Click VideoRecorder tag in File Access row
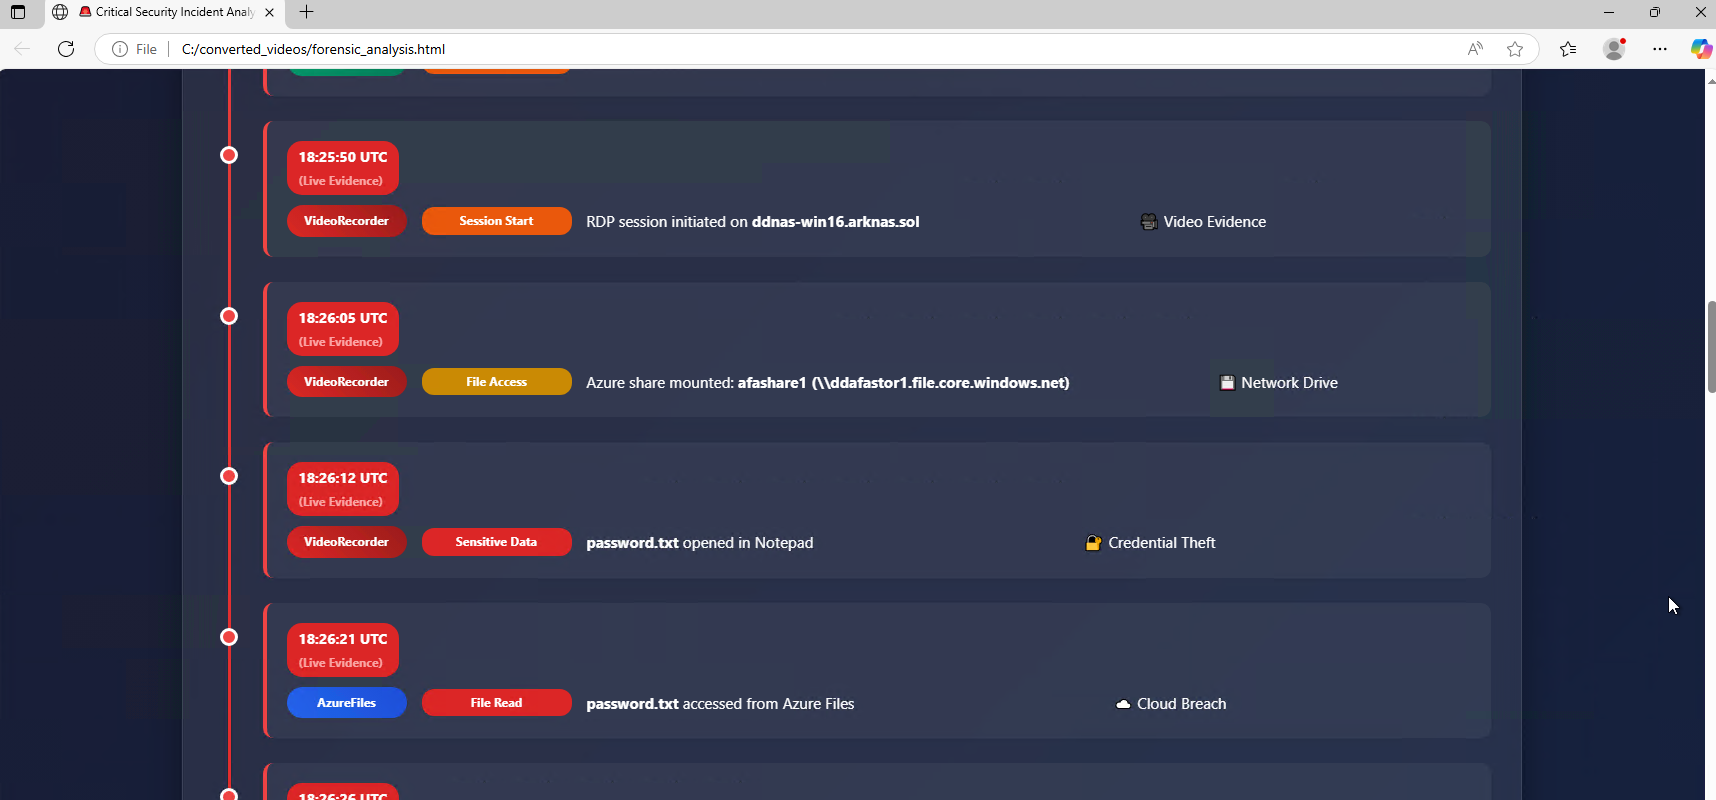Screen dimensions: 1716x800 tap(347, 382)
